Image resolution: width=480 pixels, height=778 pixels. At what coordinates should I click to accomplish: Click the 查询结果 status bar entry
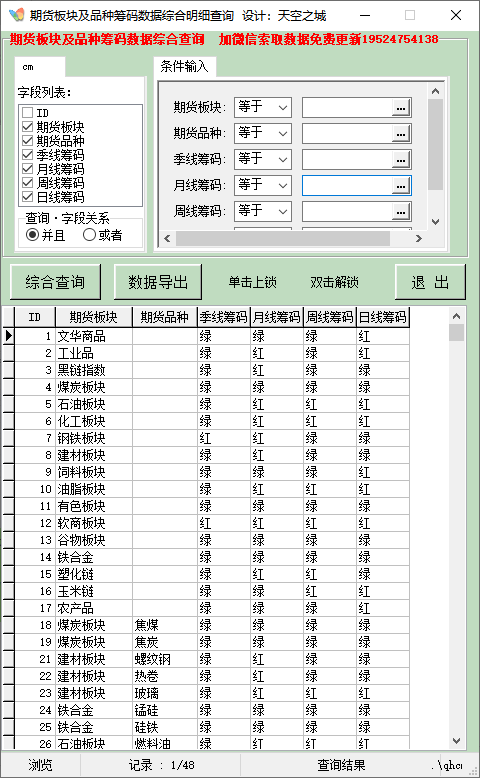click(x=341, y=765)
